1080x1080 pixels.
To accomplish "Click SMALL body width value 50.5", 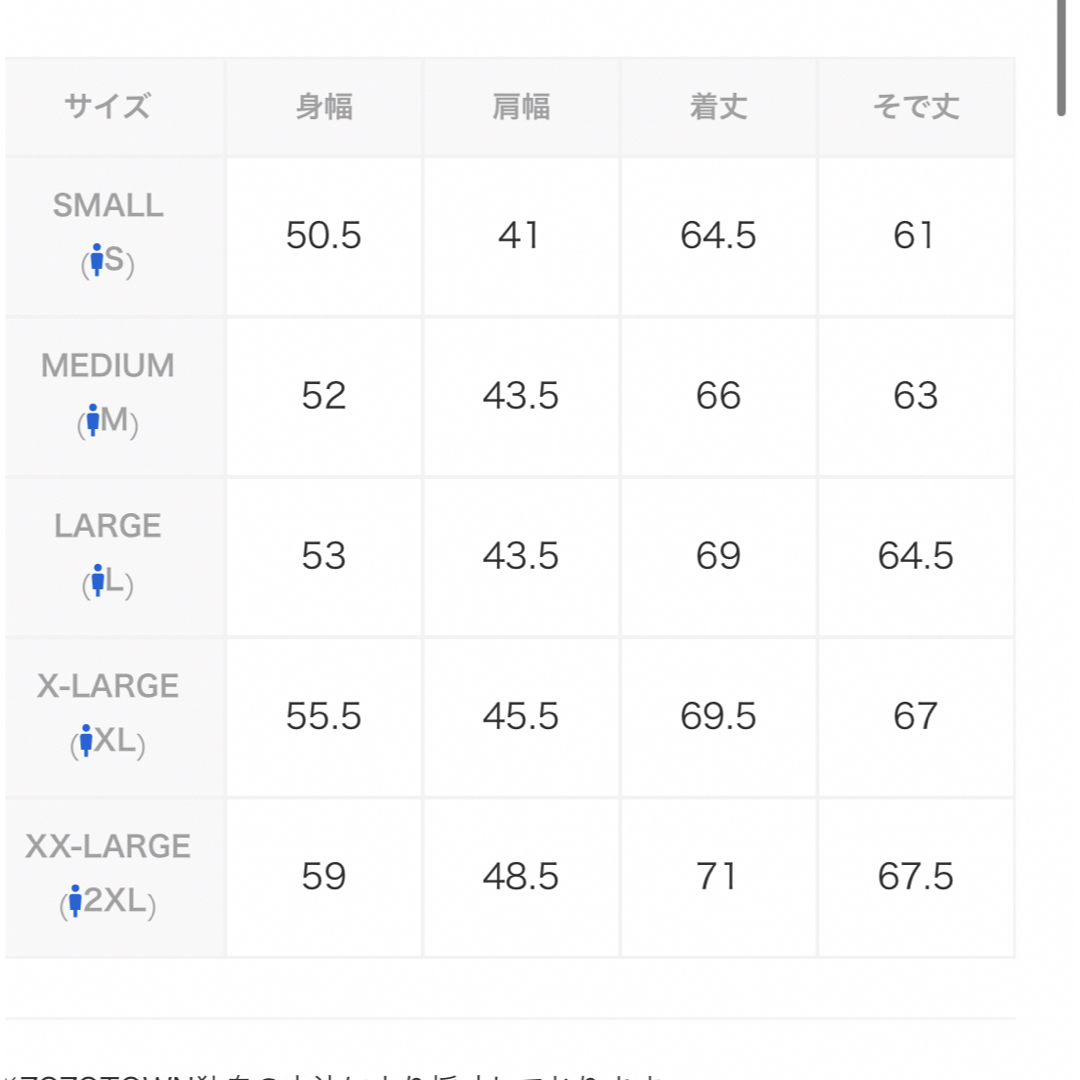I will (324, 236).
